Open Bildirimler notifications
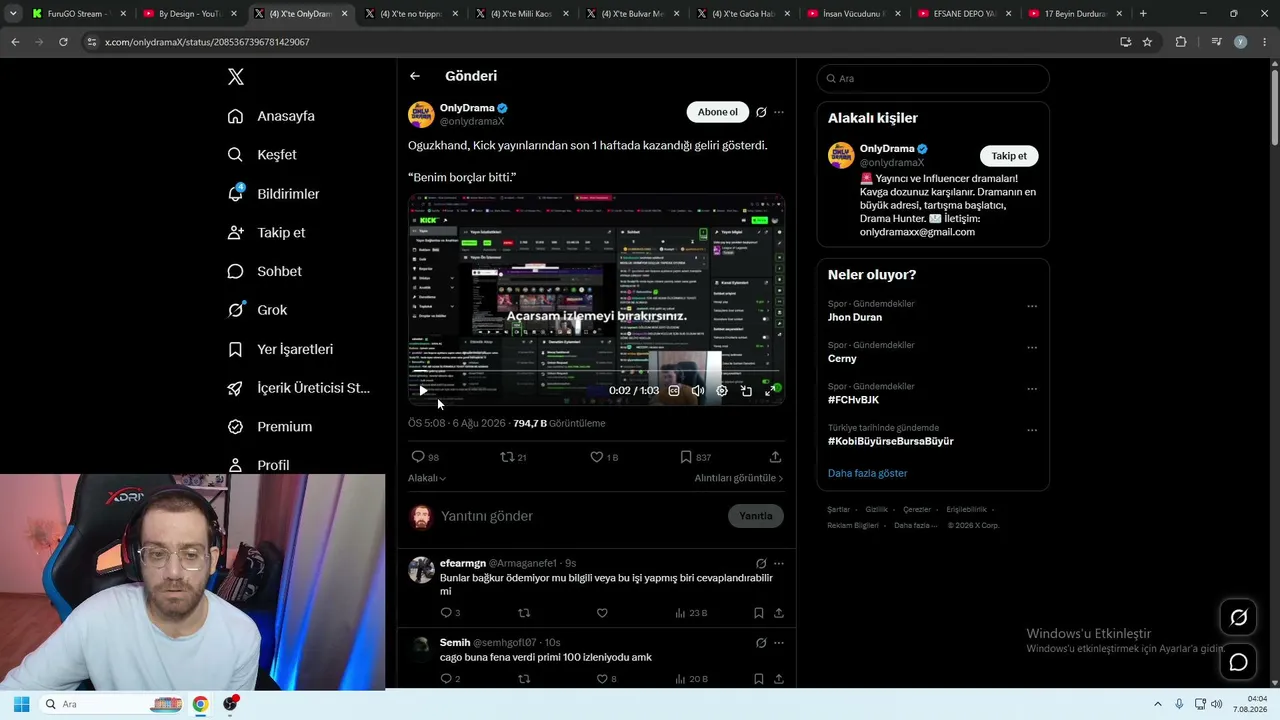Screen dimensions: 1280x720 [x=273, y=194]
